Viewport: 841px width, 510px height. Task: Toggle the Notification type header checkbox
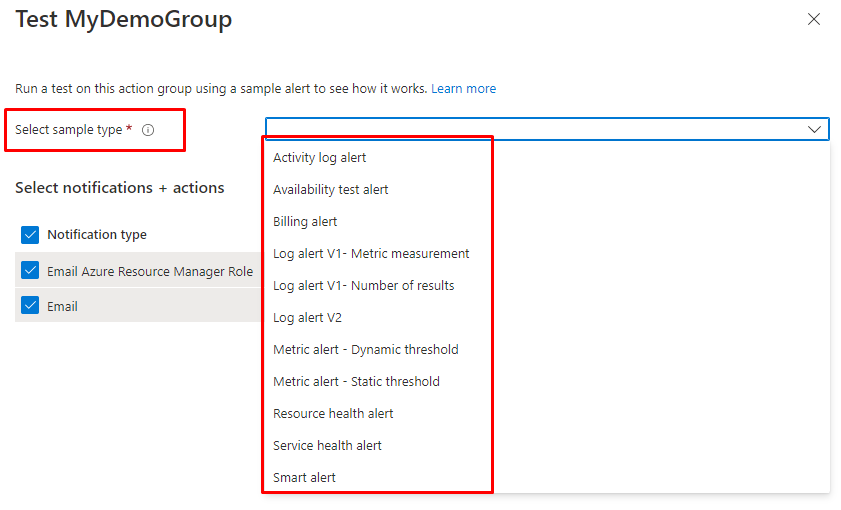[30, 235]
